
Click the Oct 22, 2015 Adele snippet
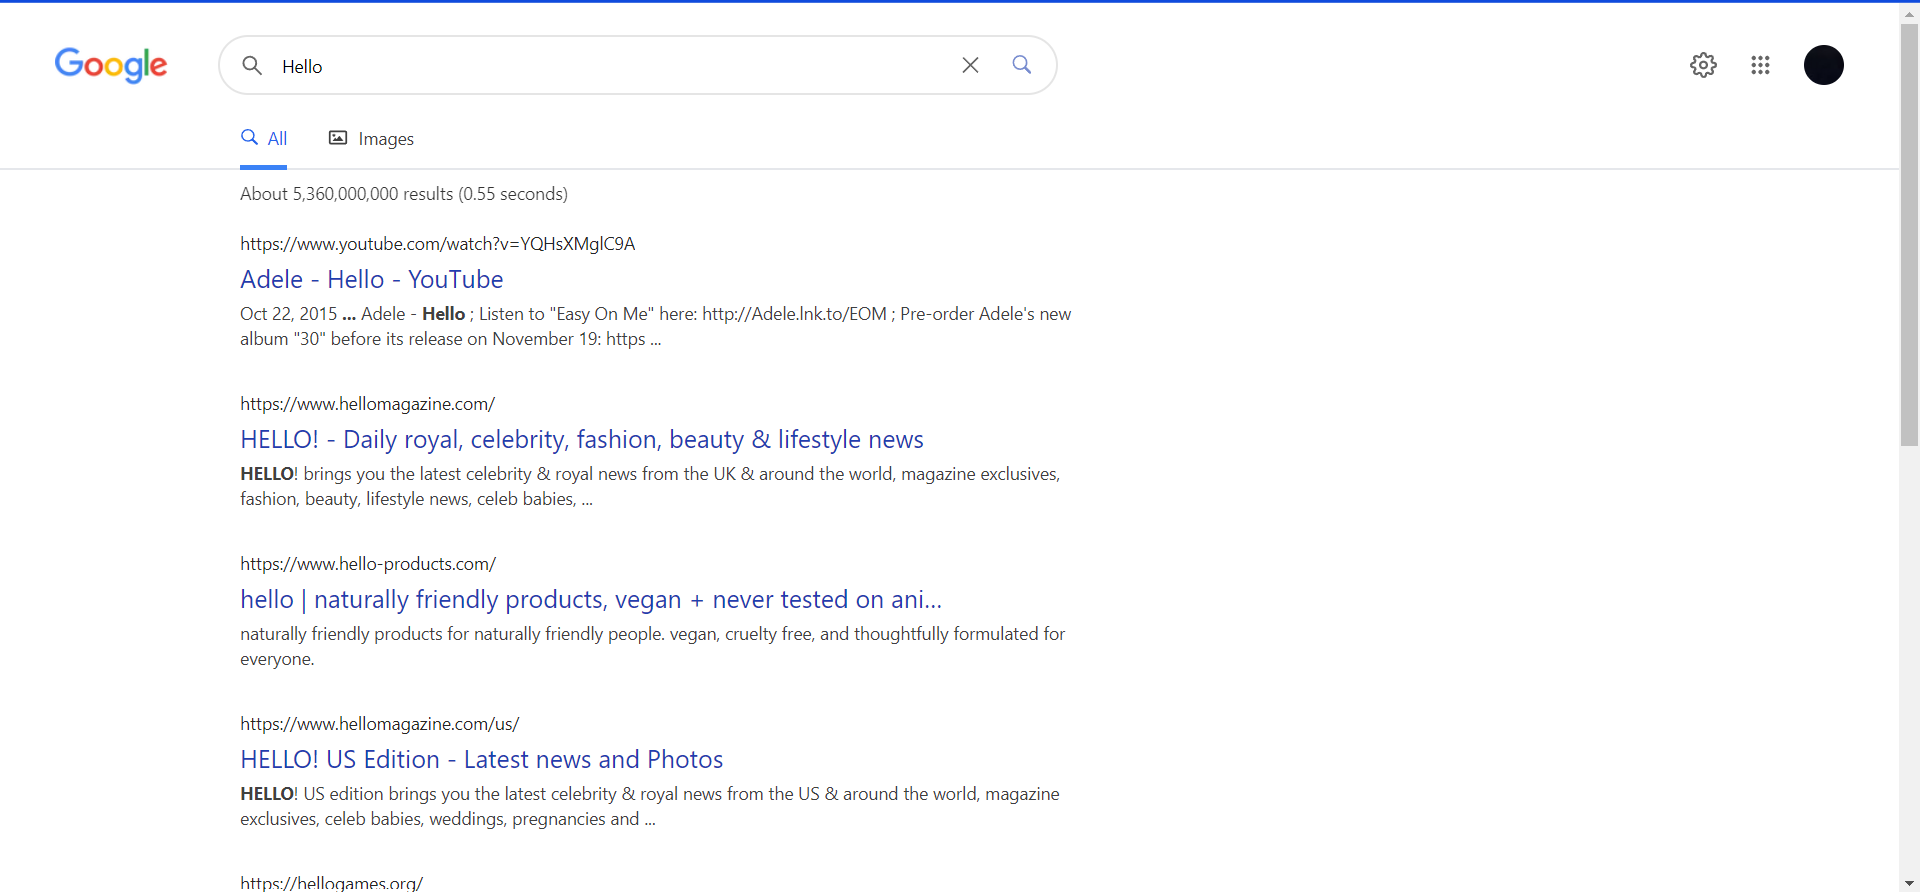(x=655, y=326)
